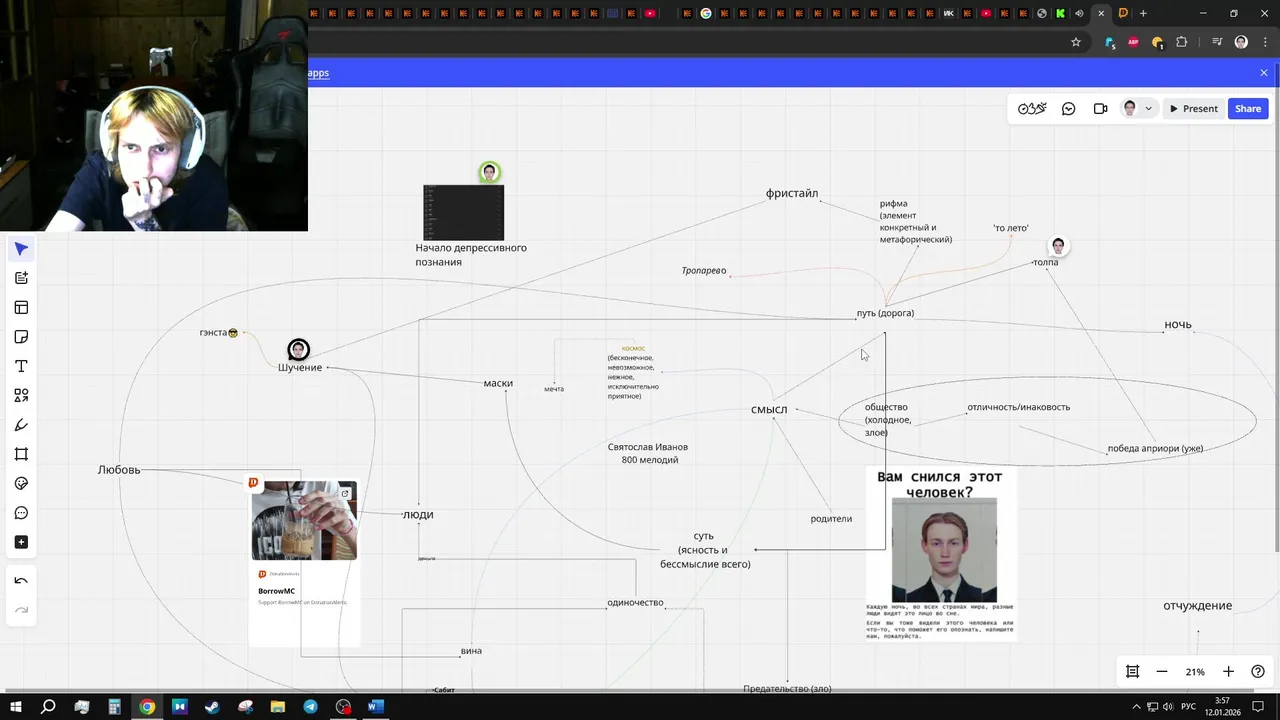Select the 'родители' text node
Screen dimensions: 1280x720
(831, 518)
